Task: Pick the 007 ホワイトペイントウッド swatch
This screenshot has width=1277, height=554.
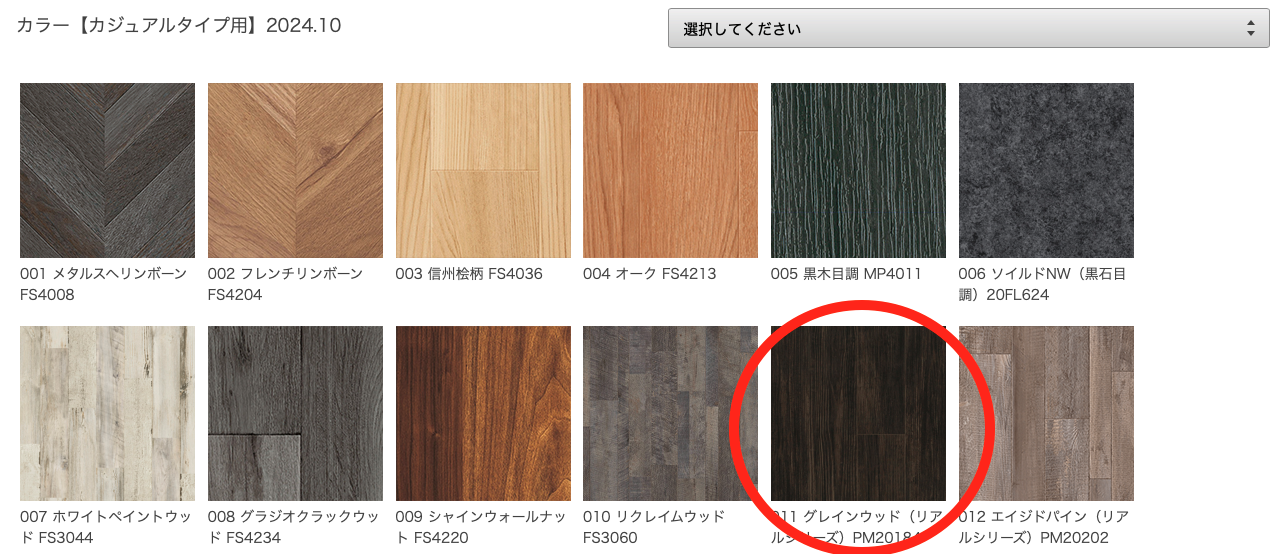Action: [107, 413]
